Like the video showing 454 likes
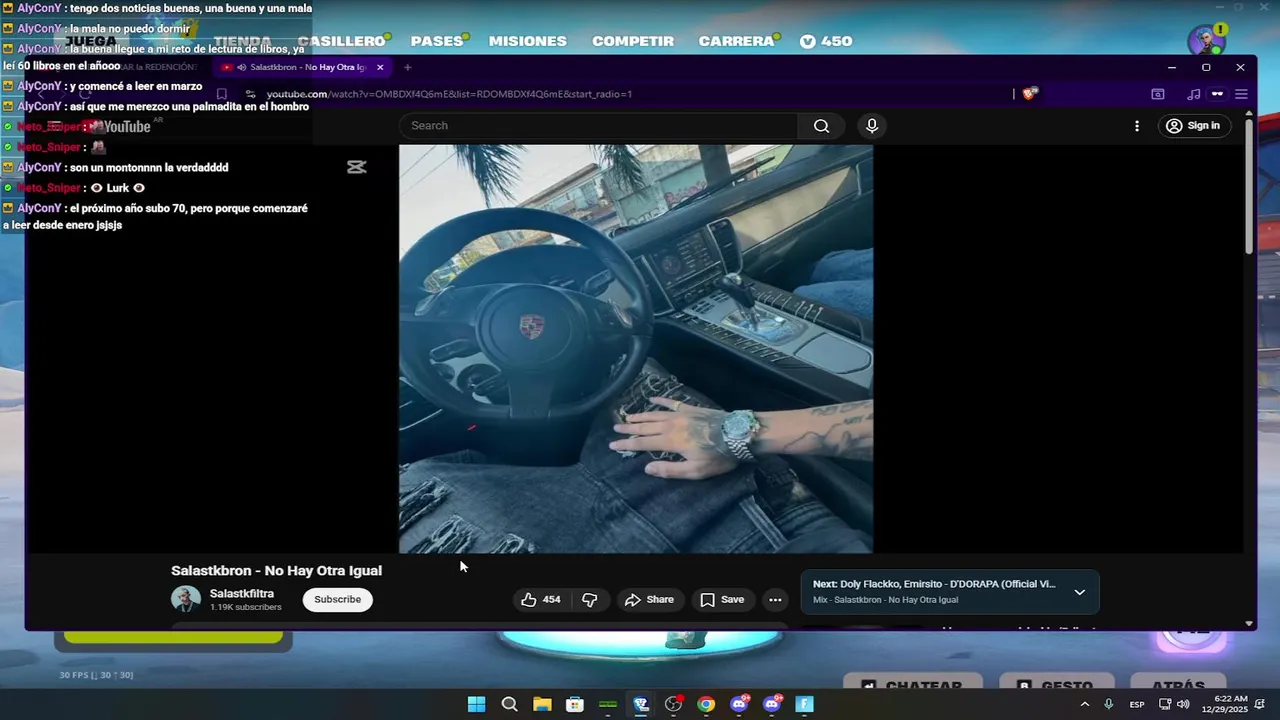Screen dimensions: 1280x720 540,600
